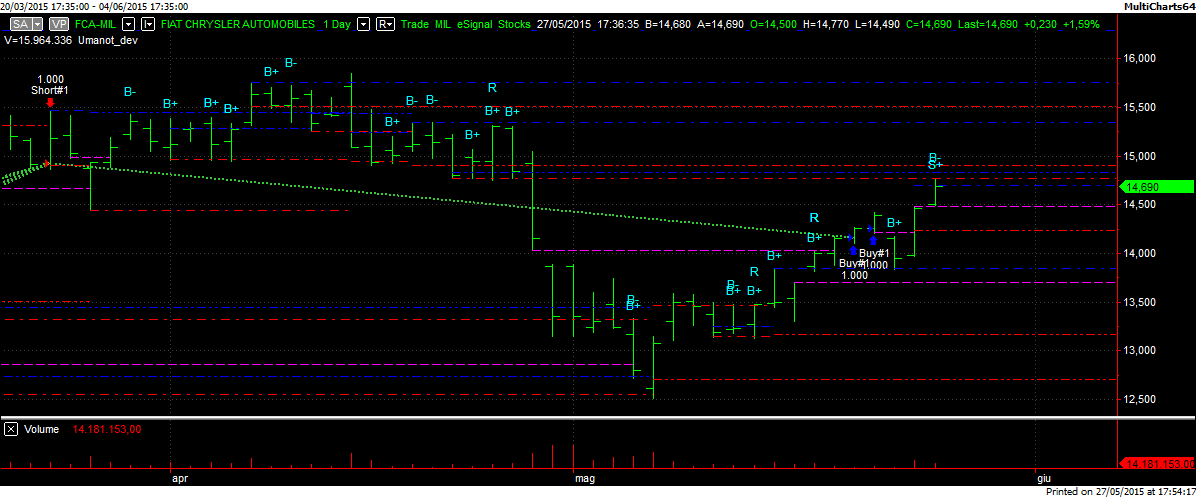Screen dimensions: 1196x497
Task: Click the red volume value tag
Action: [x=1158, y=464]
